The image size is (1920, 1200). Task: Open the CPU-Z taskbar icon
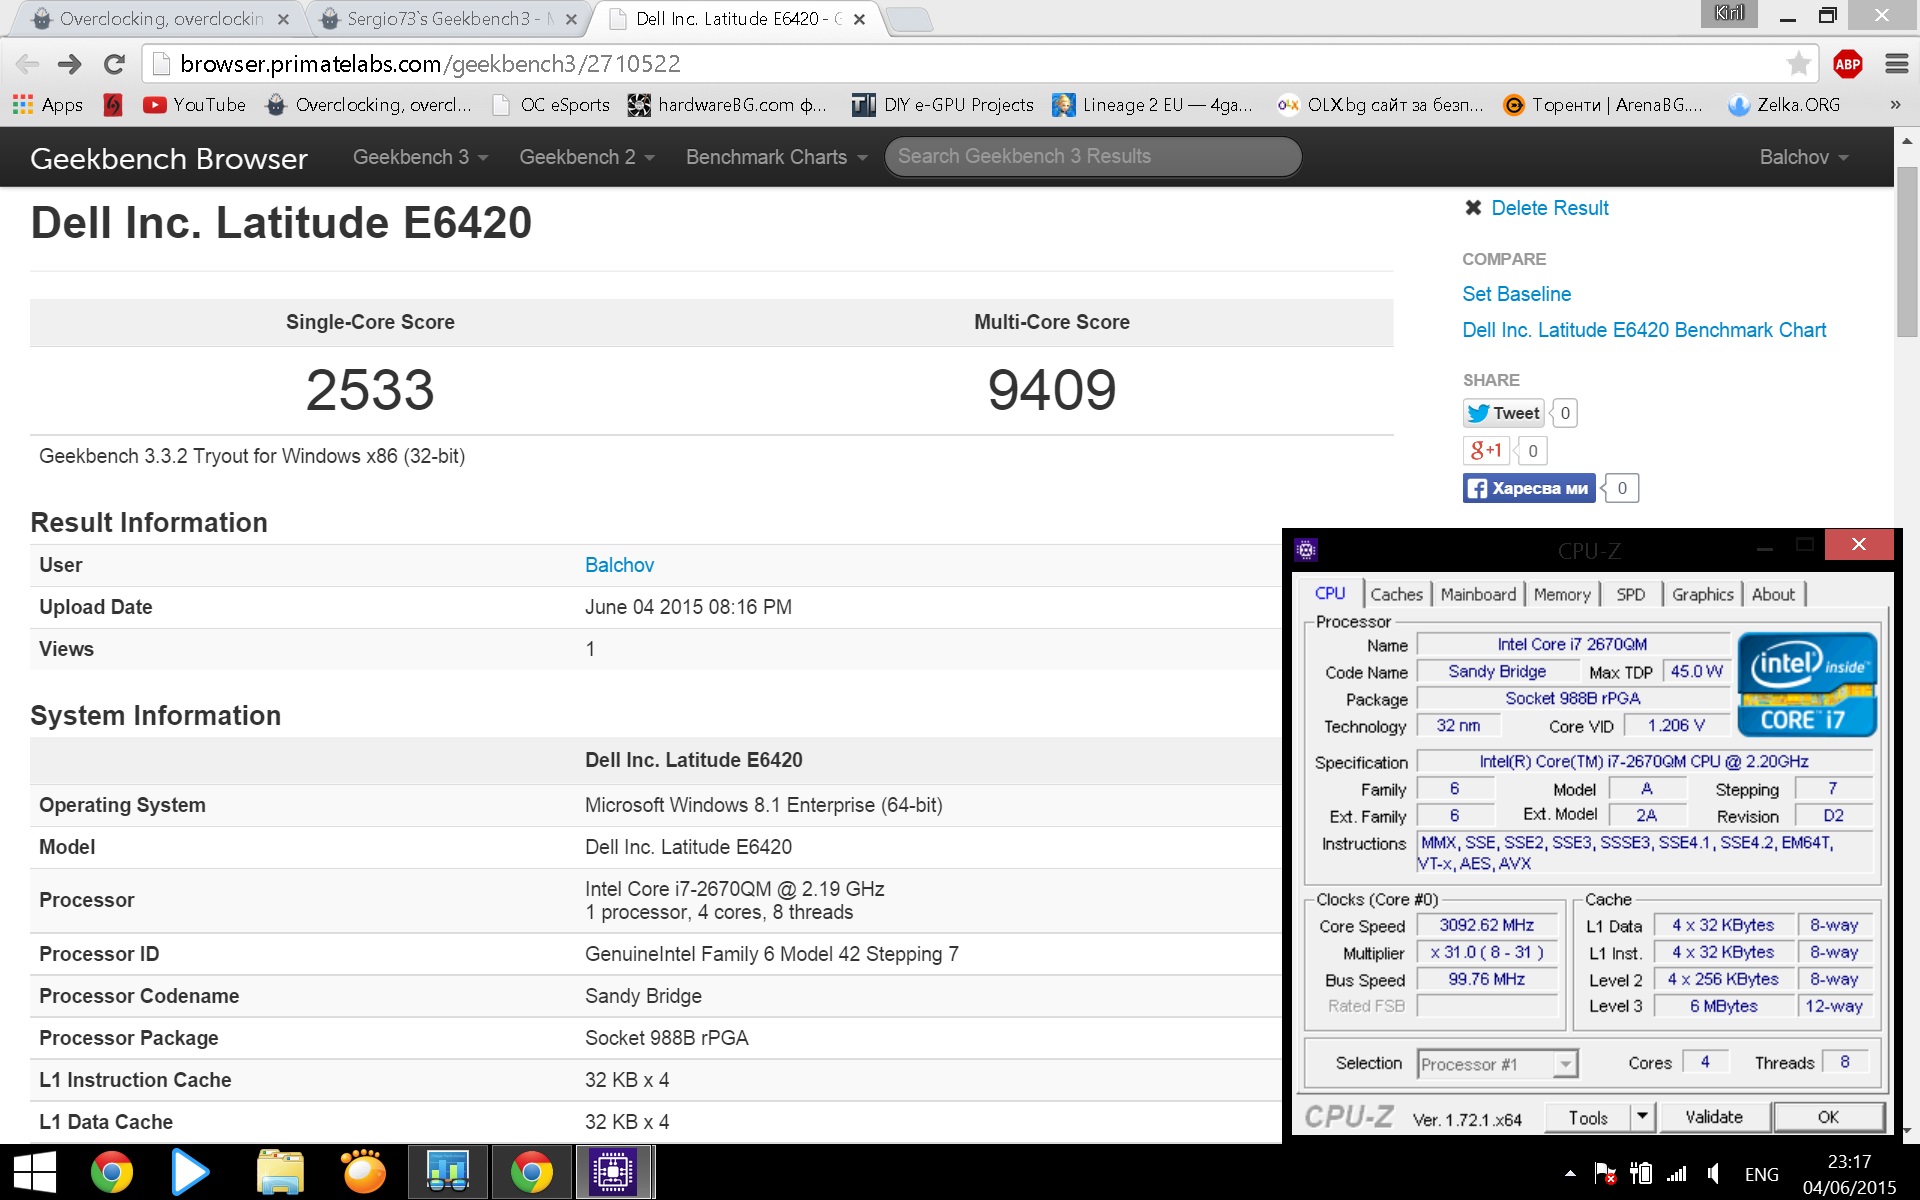[614, 1171]
